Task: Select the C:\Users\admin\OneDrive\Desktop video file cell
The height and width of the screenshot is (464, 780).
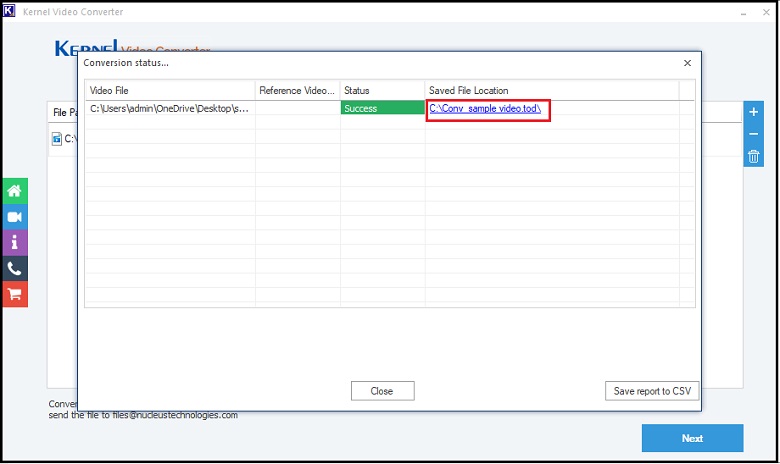Action: (x=170, y=108)
